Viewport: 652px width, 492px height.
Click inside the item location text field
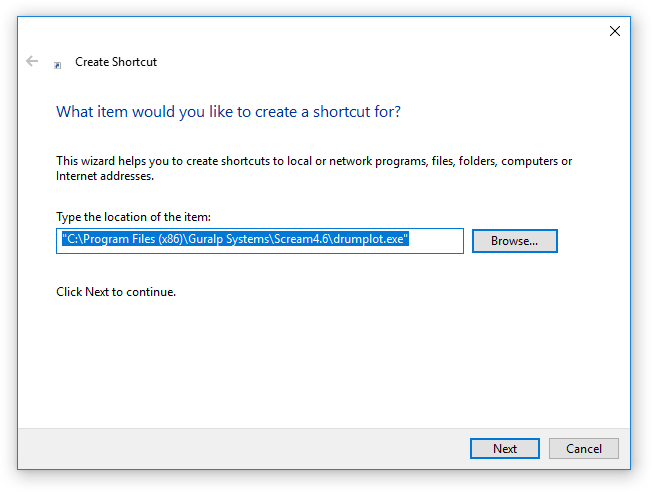pyautogui.click(x=260, y=241)
